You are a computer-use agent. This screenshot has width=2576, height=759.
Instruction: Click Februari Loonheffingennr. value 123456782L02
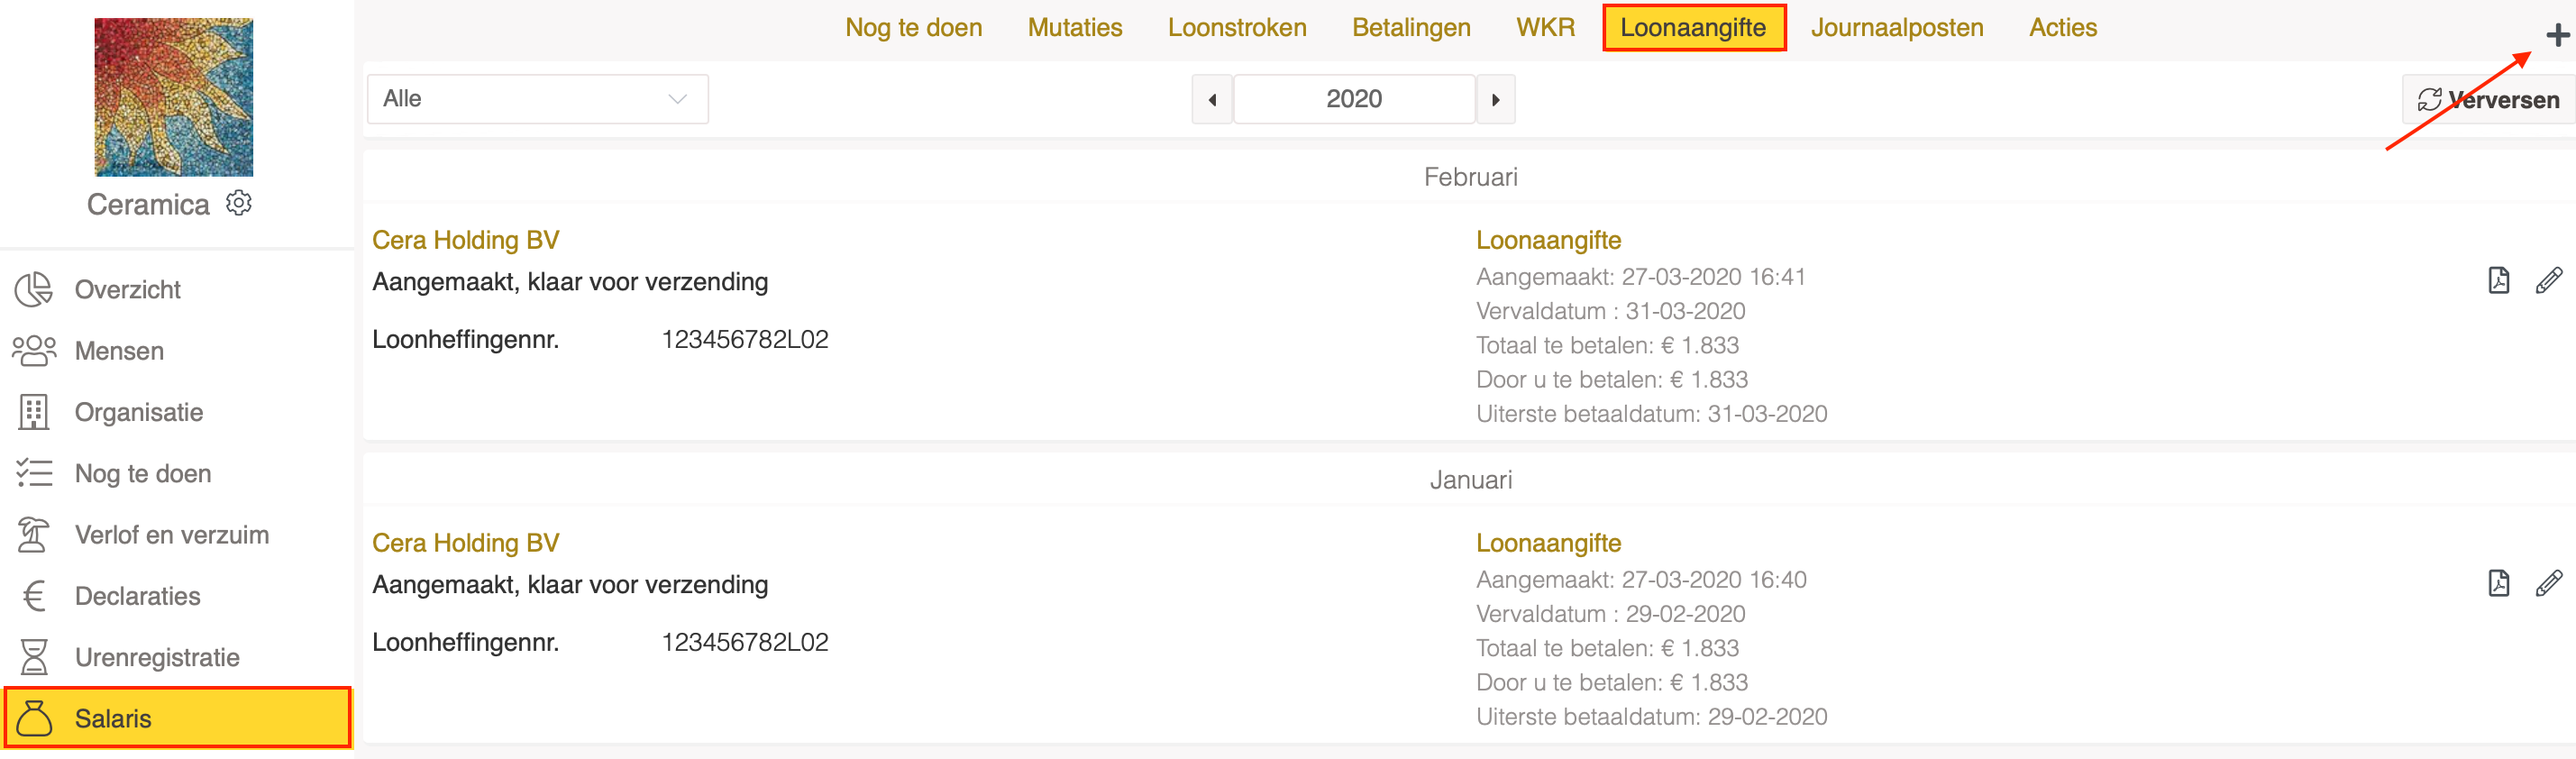click(745, 340)
